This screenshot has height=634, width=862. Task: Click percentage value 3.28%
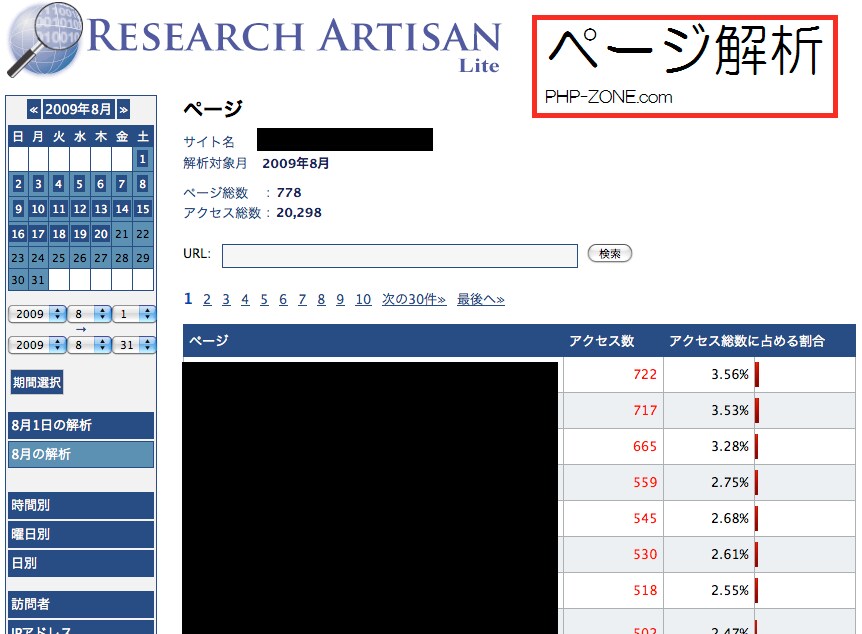(730, 446)
